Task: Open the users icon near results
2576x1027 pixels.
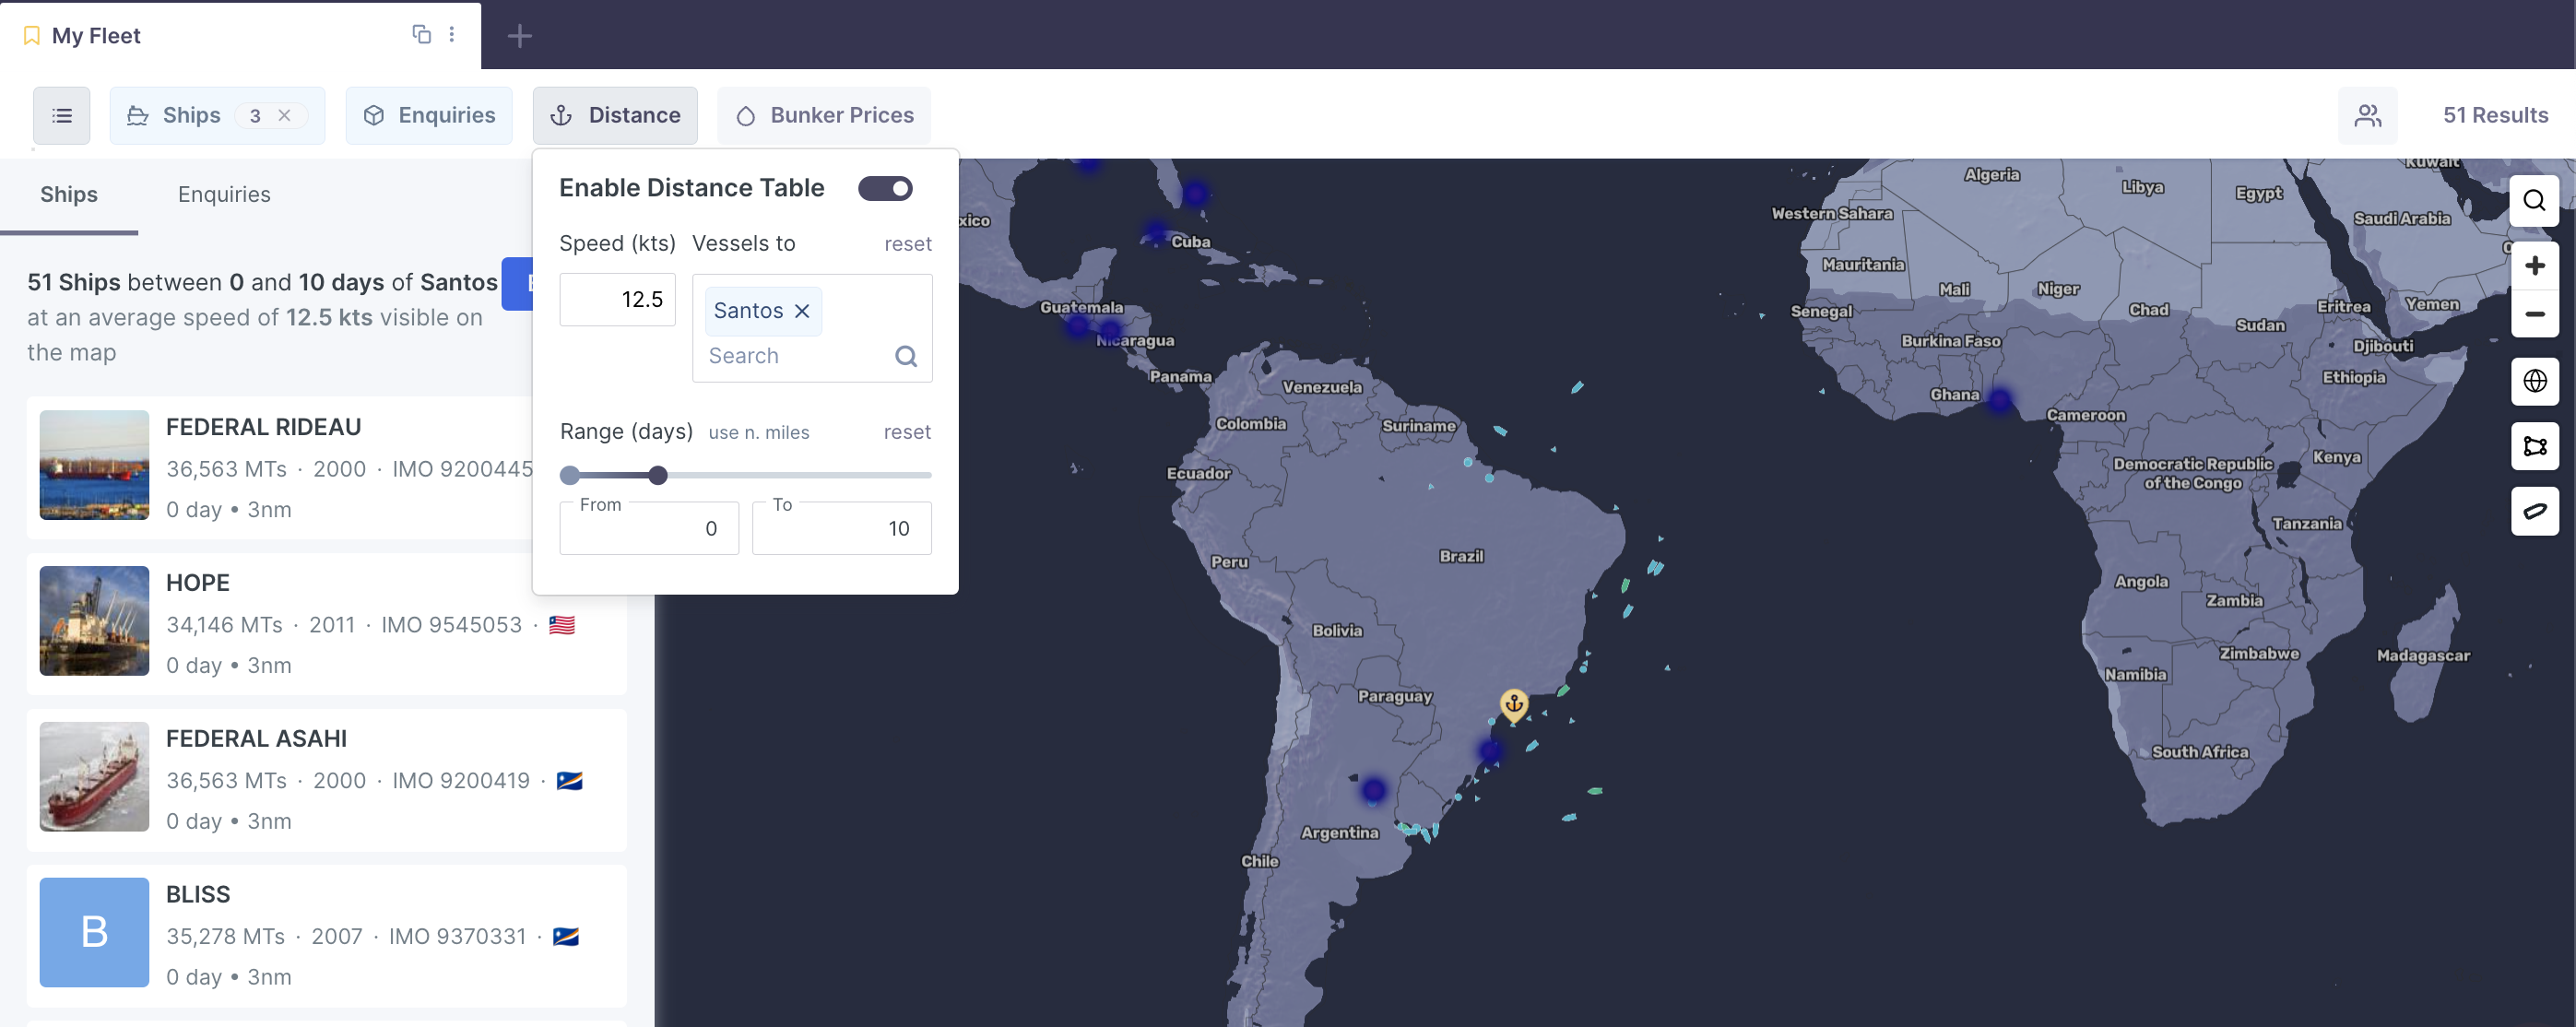Action: pos(2367,116)
